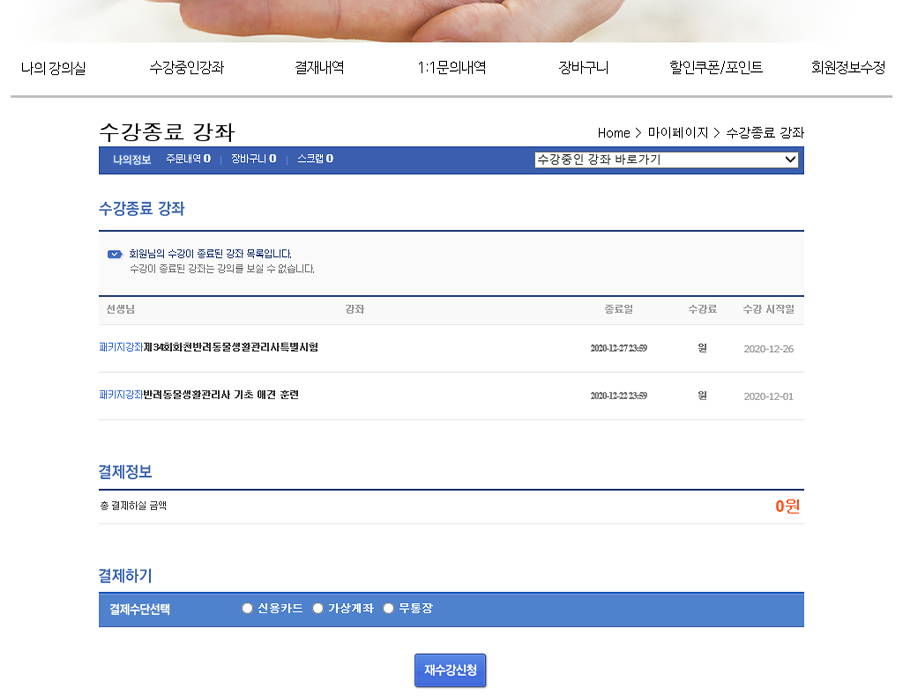
Task: Choose the 가상계좌 payment option
Action: pos(318,608)
